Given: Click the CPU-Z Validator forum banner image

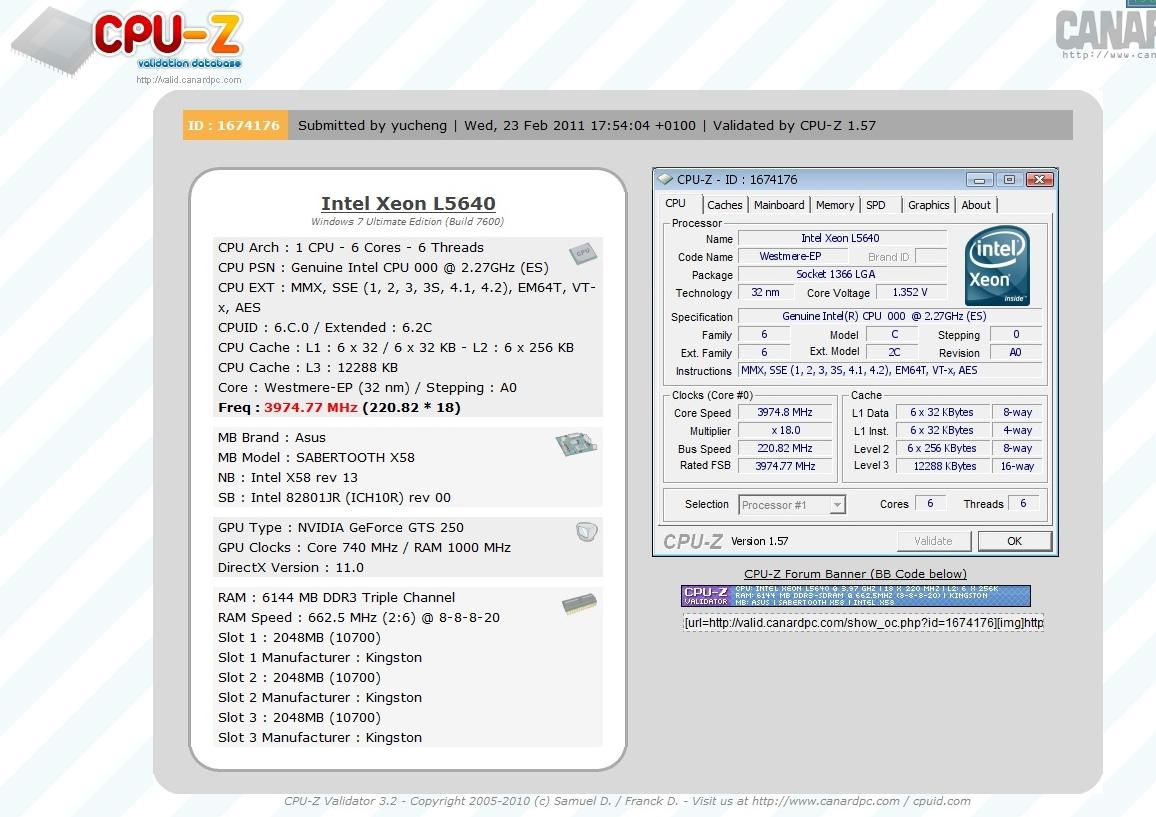Looking at the screenshot, I should pos(855,596).
